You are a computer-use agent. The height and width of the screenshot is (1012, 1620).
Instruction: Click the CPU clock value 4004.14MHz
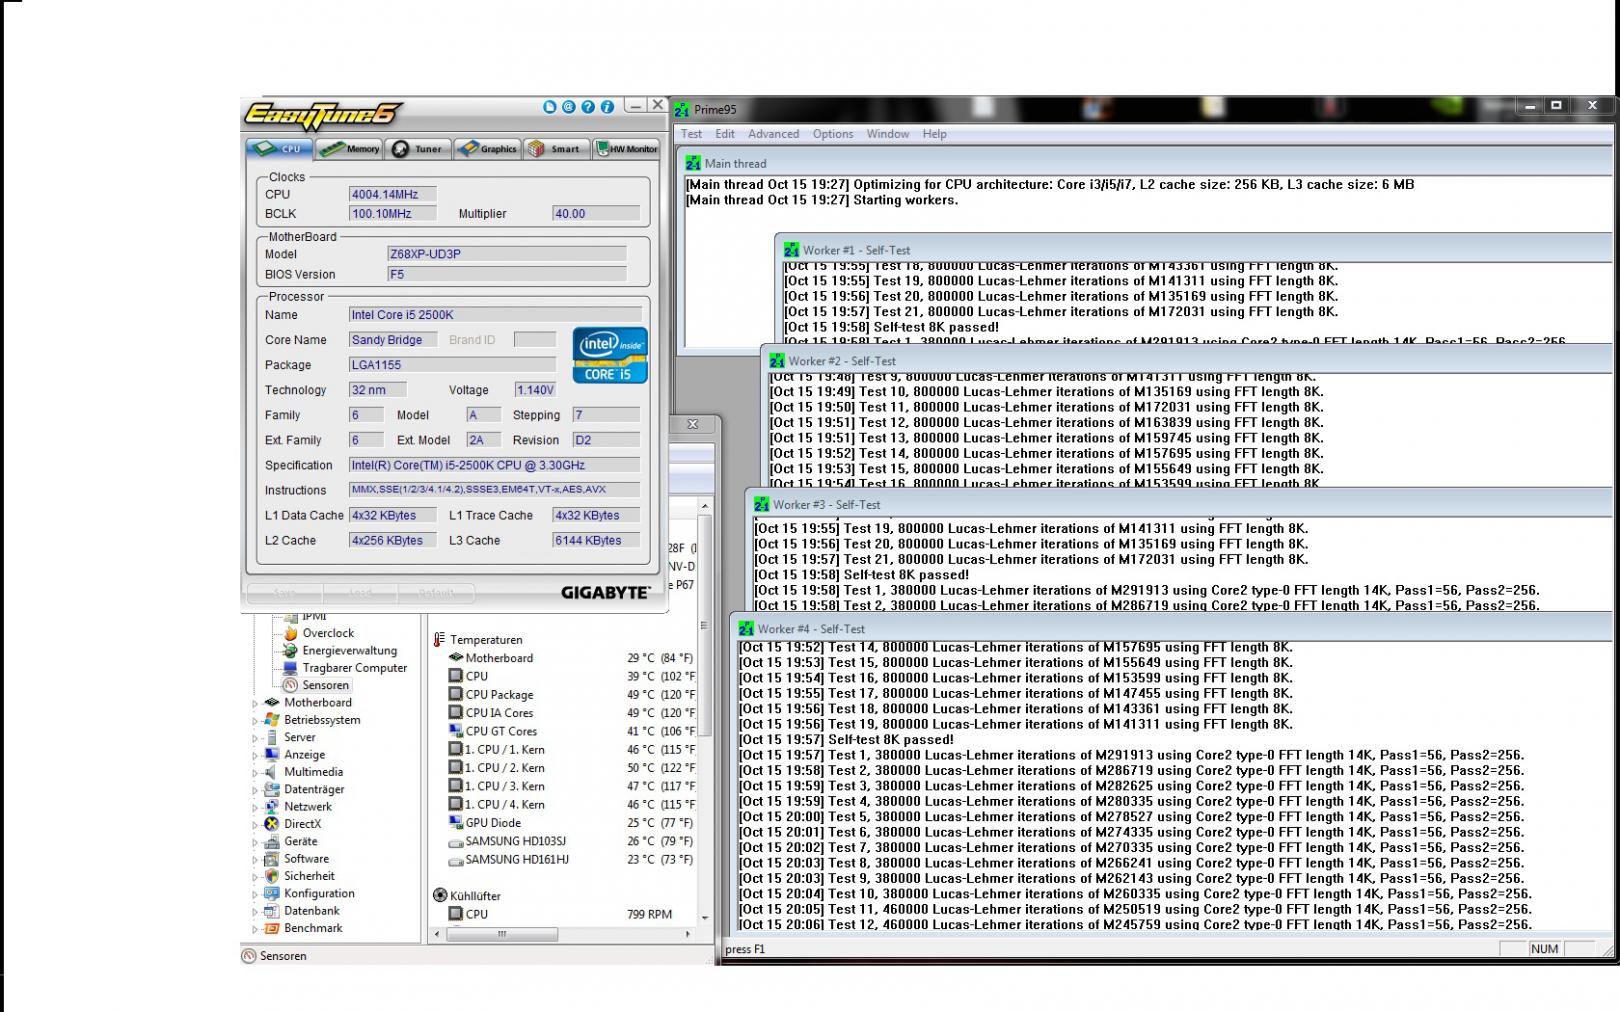(392, 194)
